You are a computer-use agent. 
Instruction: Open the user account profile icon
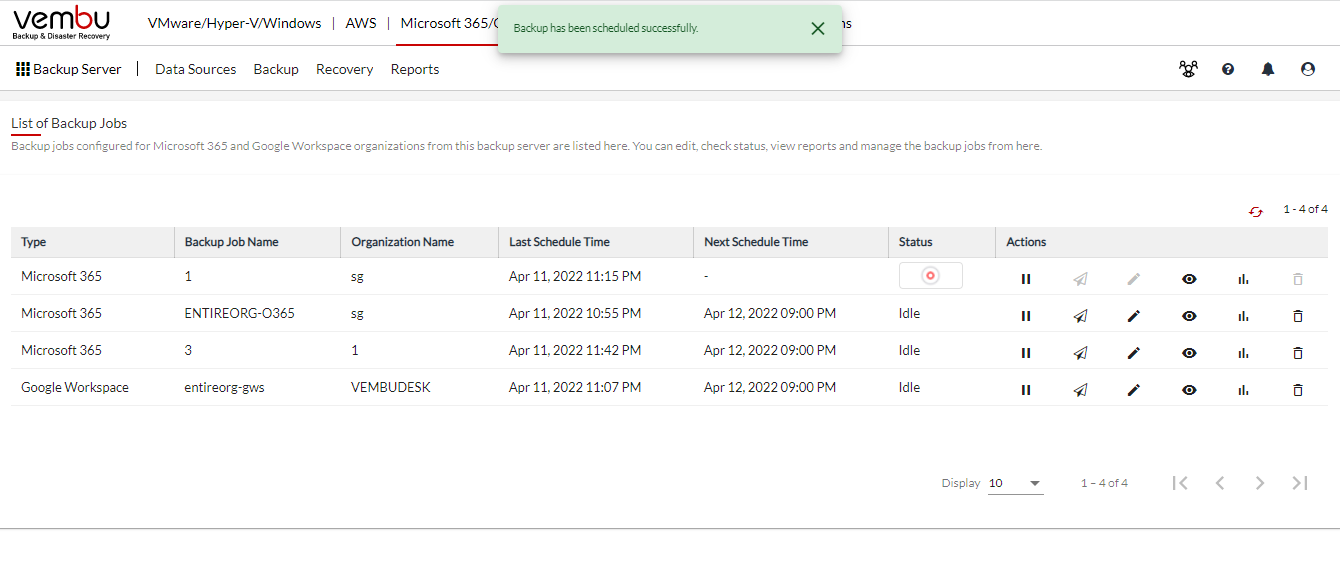tap(1308, 69)
